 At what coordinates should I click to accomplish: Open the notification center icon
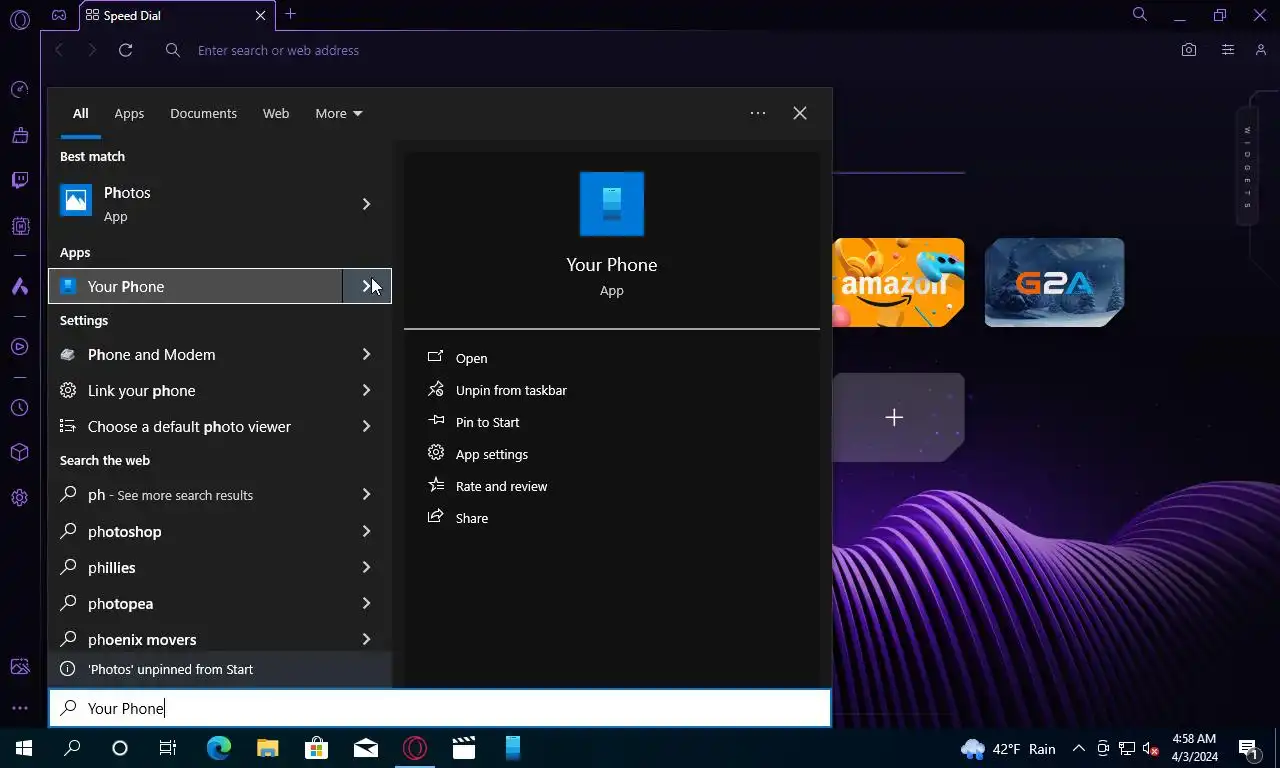coord(1249,748)
